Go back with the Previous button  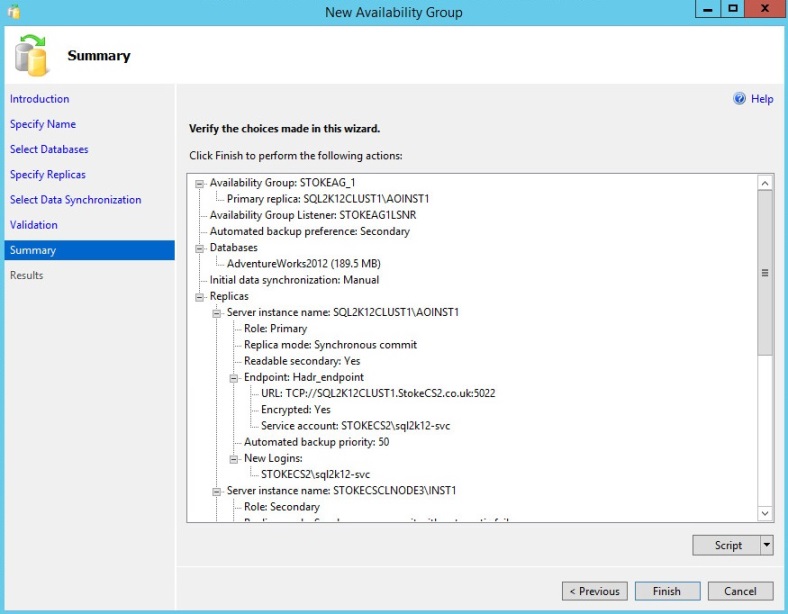click(x=595, y=591)
